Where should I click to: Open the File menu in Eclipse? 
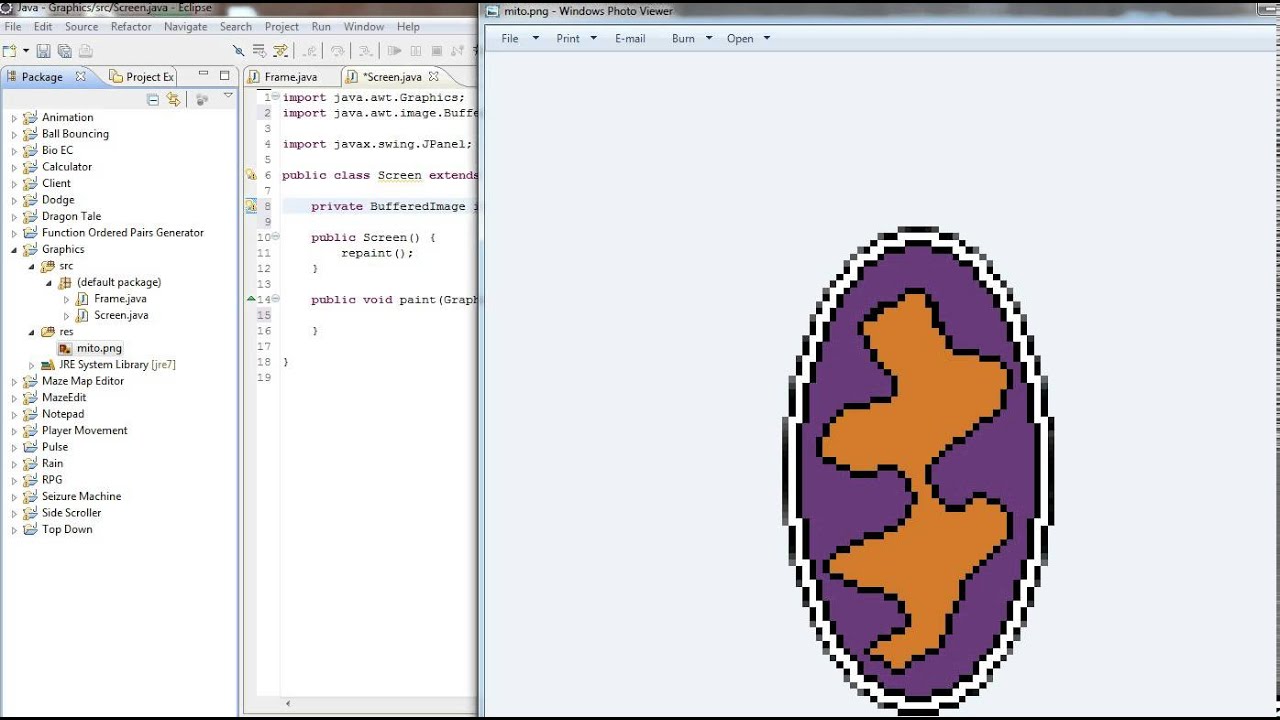[13, 27]
